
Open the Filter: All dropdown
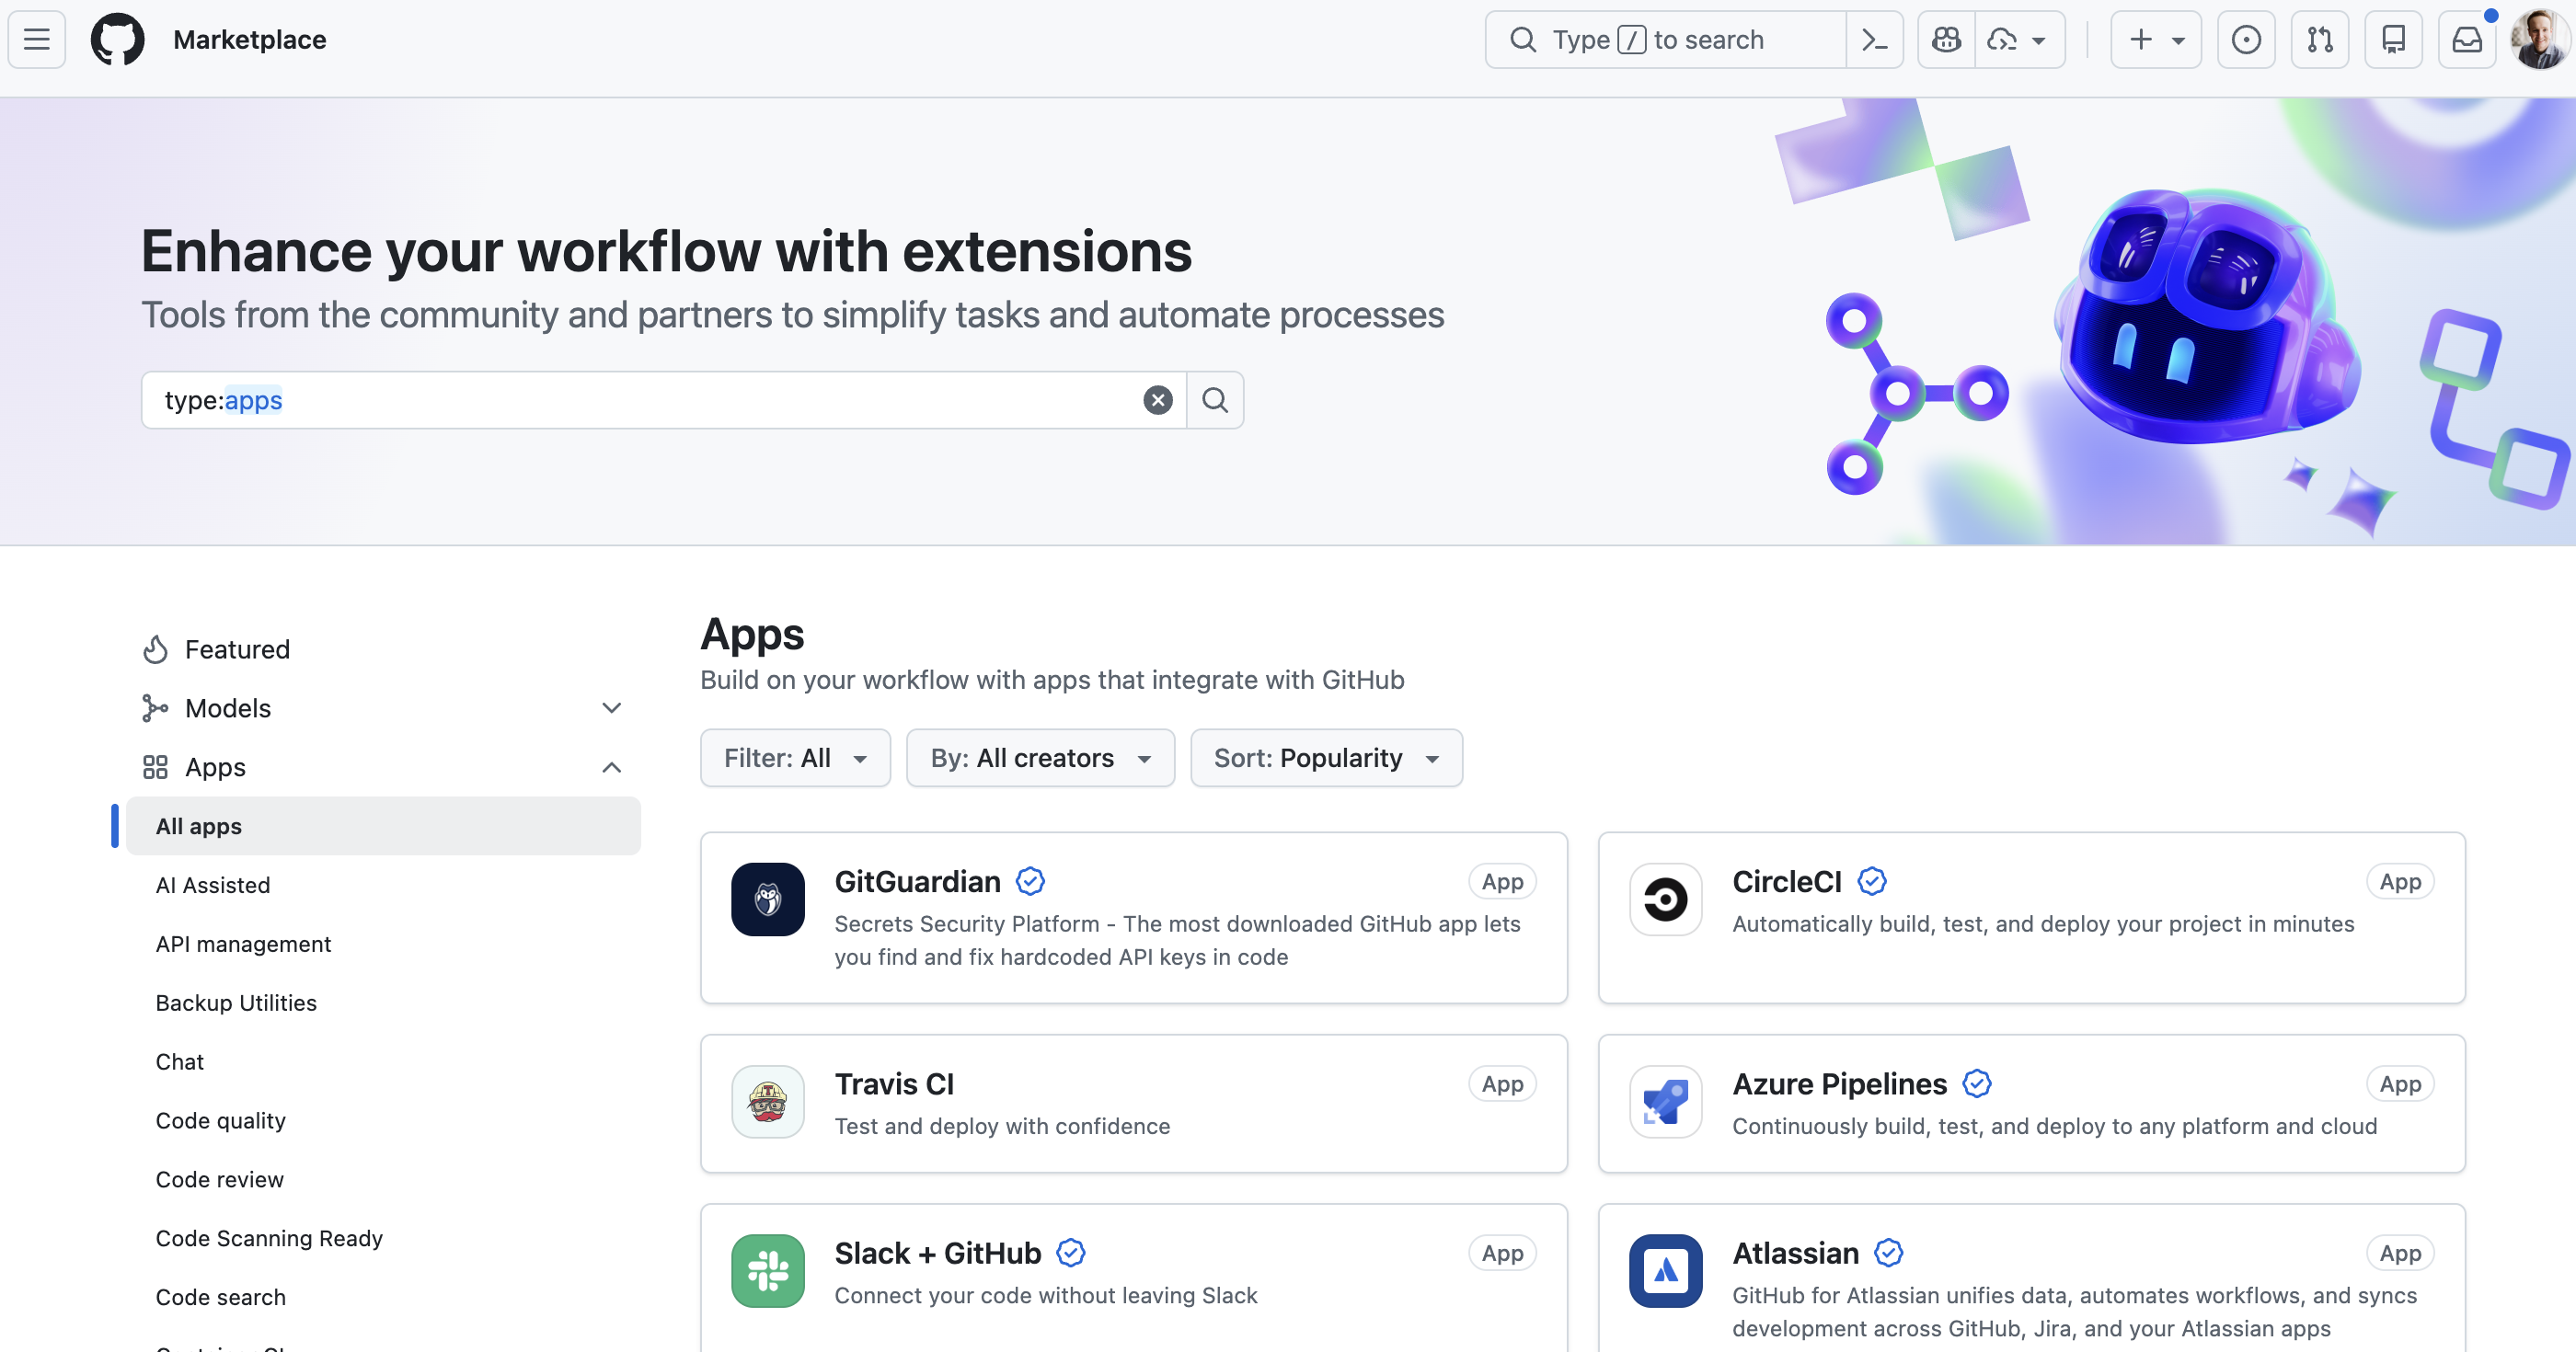tap(795, 757)
